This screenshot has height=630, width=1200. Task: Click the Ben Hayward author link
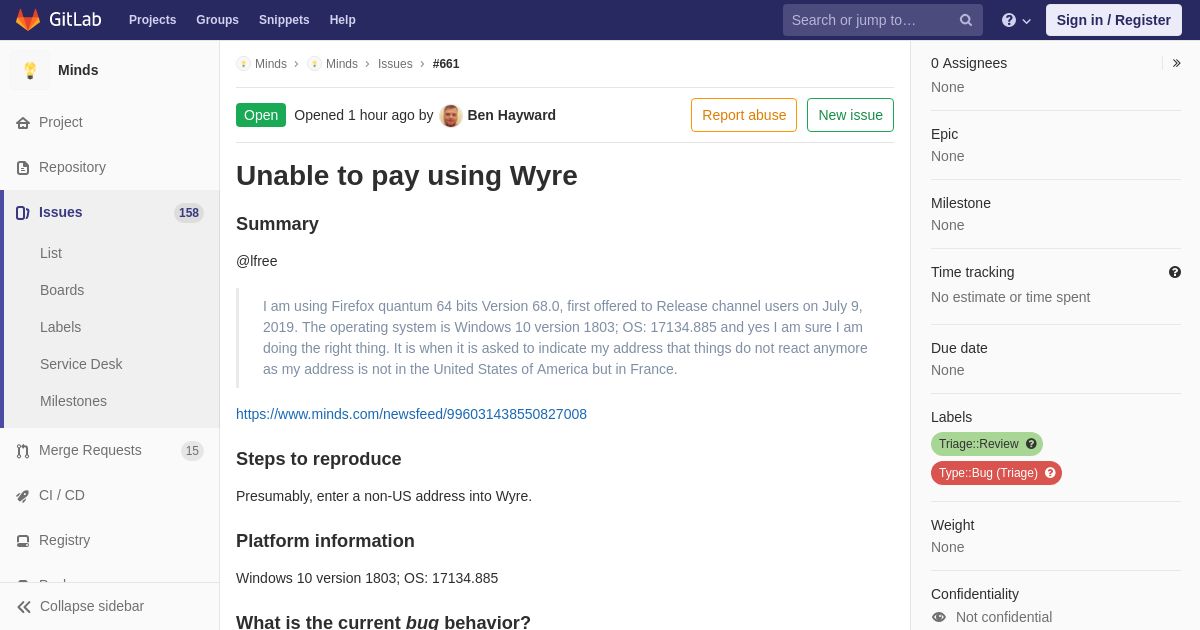click(511, 115)
